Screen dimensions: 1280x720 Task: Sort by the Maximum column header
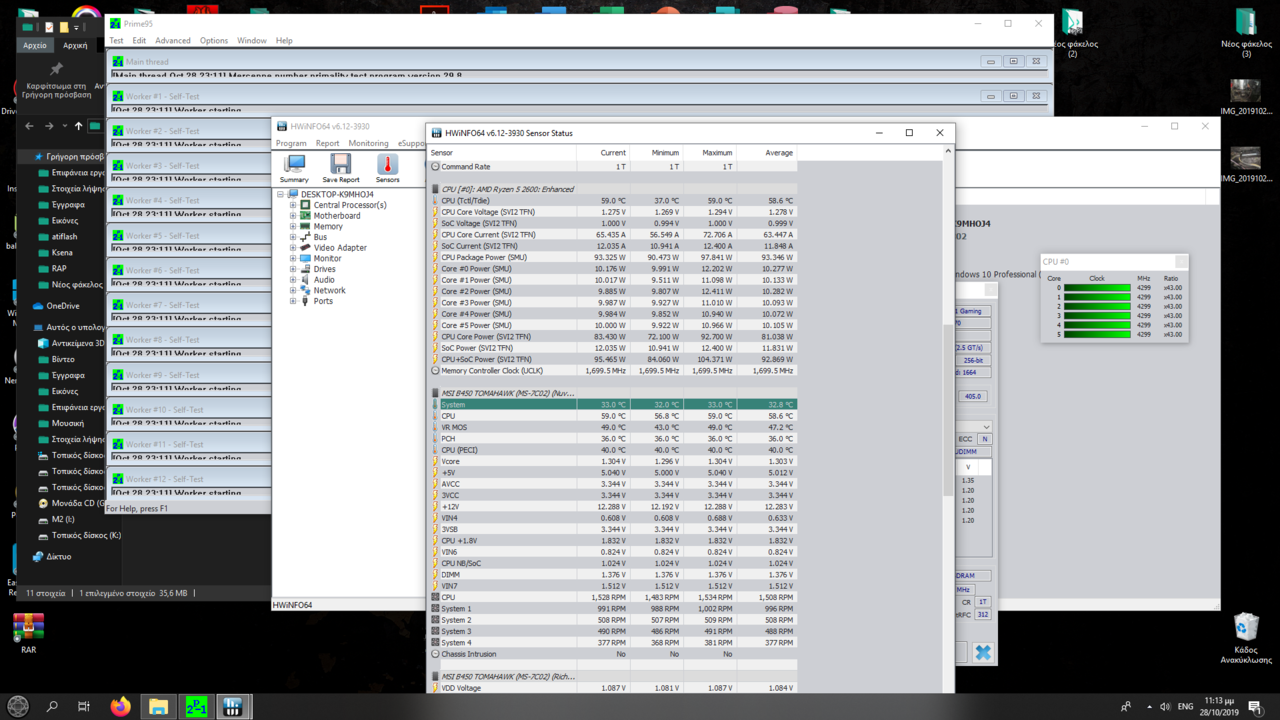click(709, 153)
